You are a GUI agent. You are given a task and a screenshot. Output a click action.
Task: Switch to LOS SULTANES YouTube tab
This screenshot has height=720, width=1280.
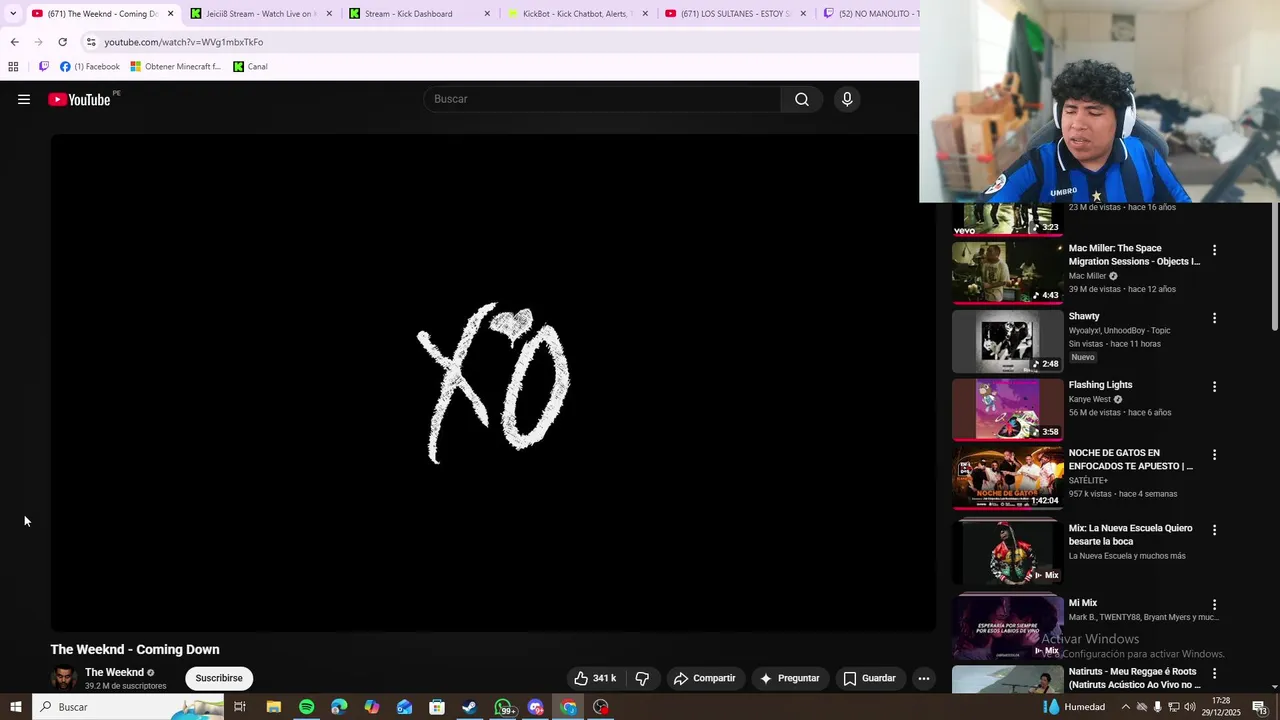click(x=730, y=14)
